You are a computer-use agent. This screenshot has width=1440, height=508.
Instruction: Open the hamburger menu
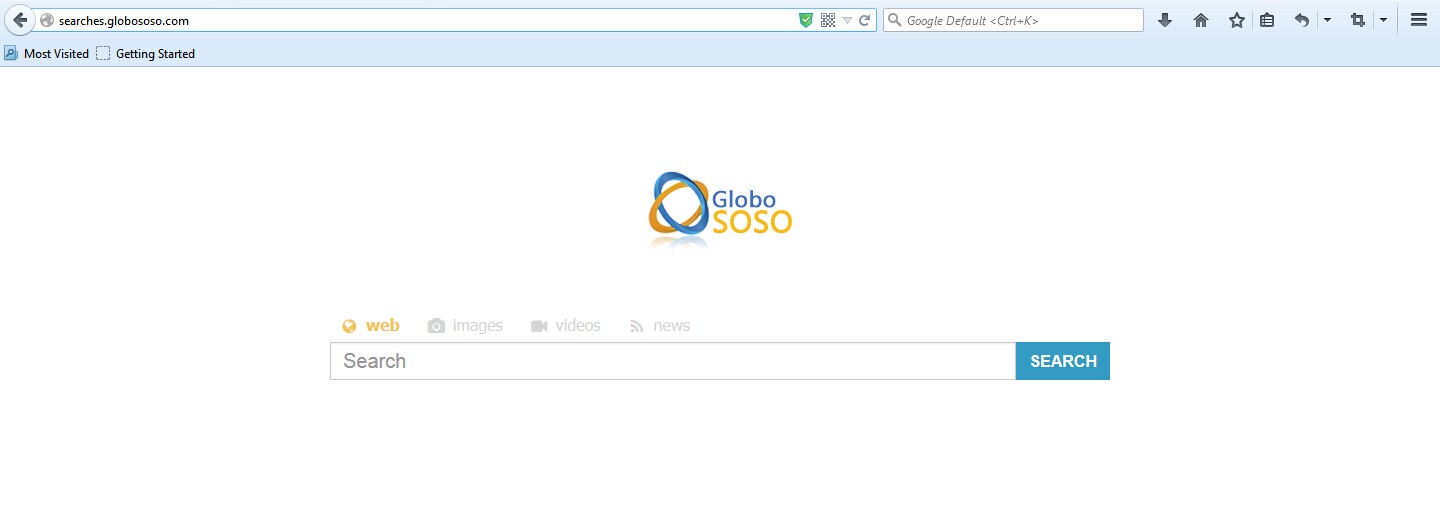click(1419, 20)
